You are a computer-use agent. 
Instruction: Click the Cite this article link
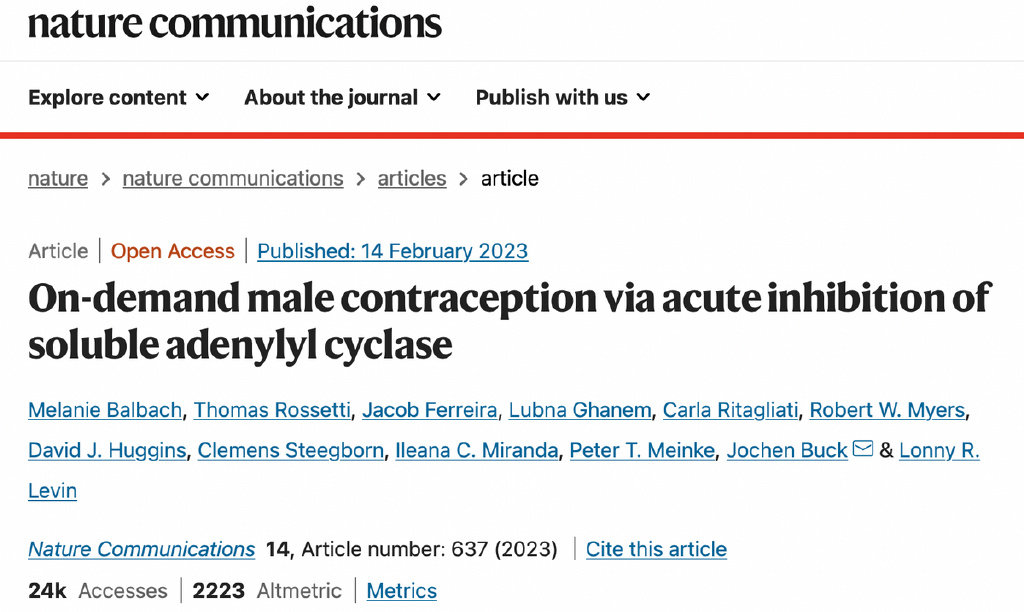coord(656,549)
